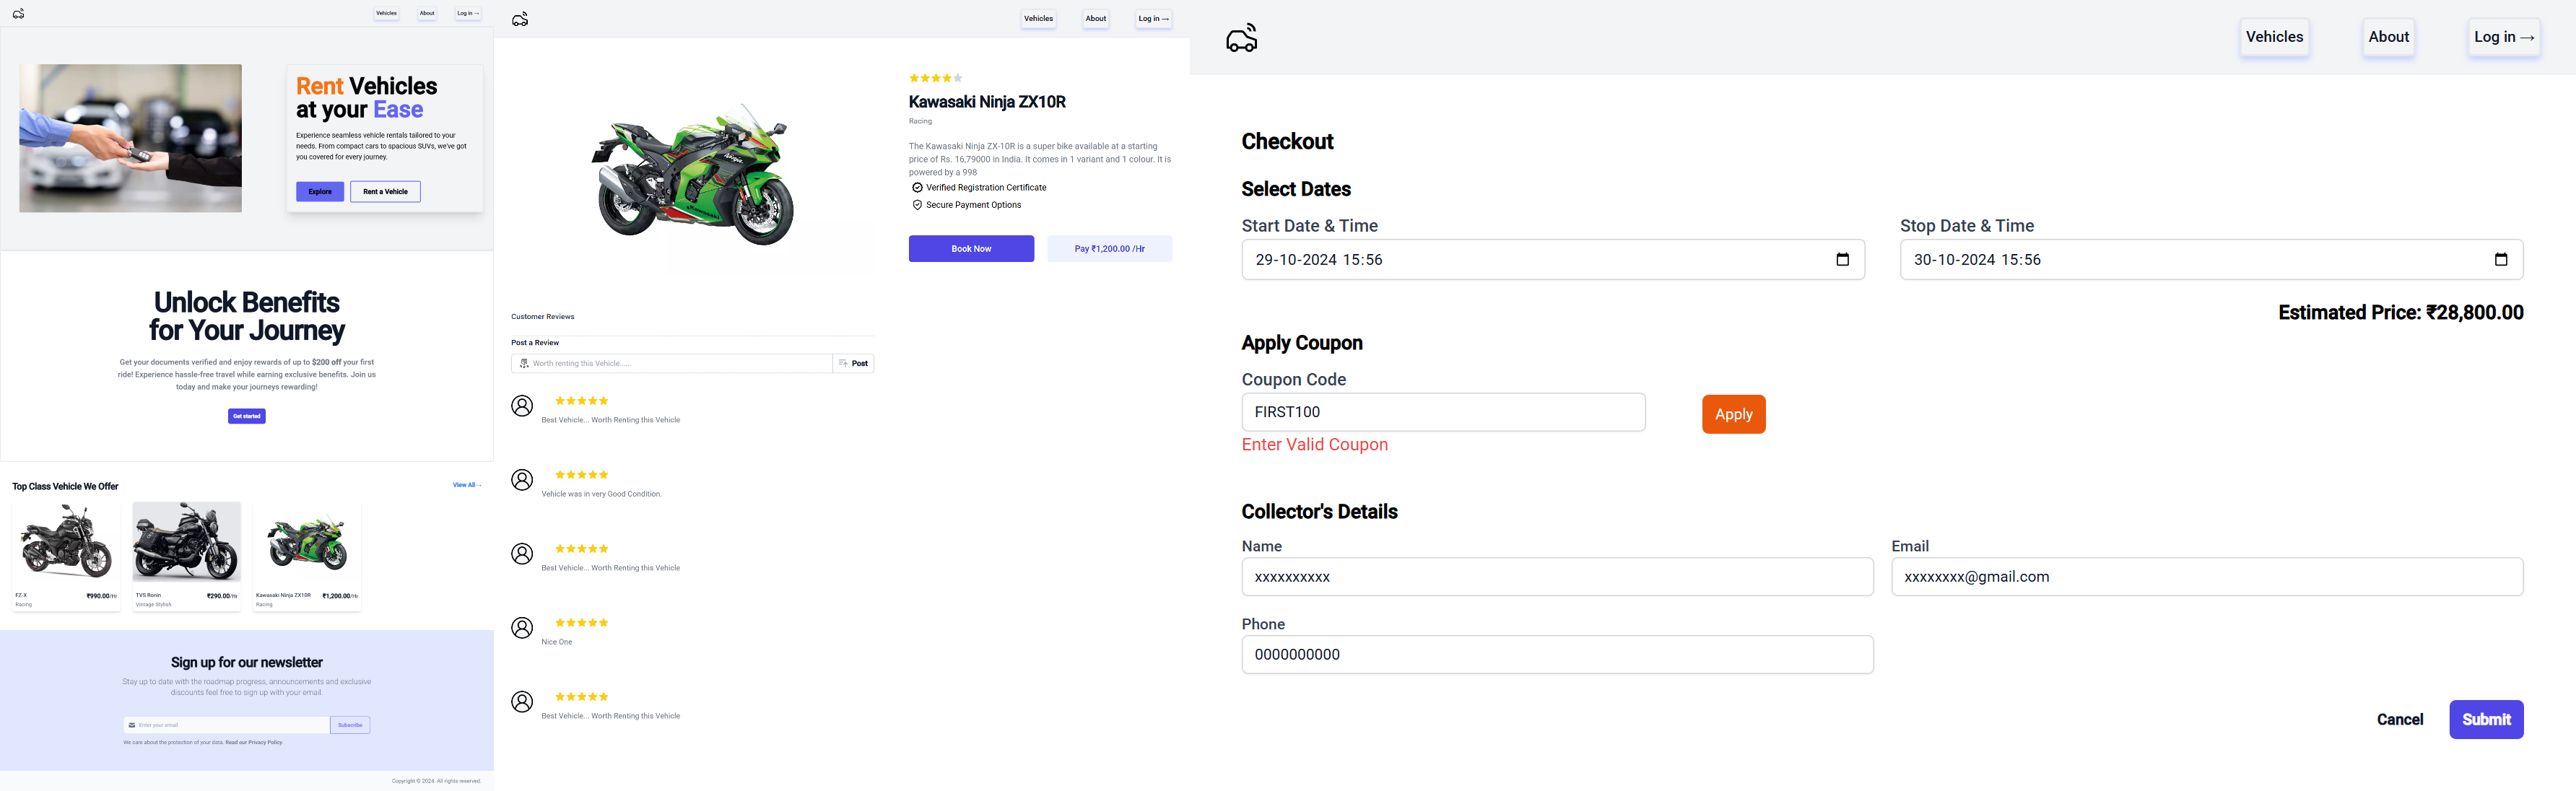Viewport: 2576px width, 791px height.
Task: Click the 'Enter Valid Coupon' error text
Action: (1314, 445)
